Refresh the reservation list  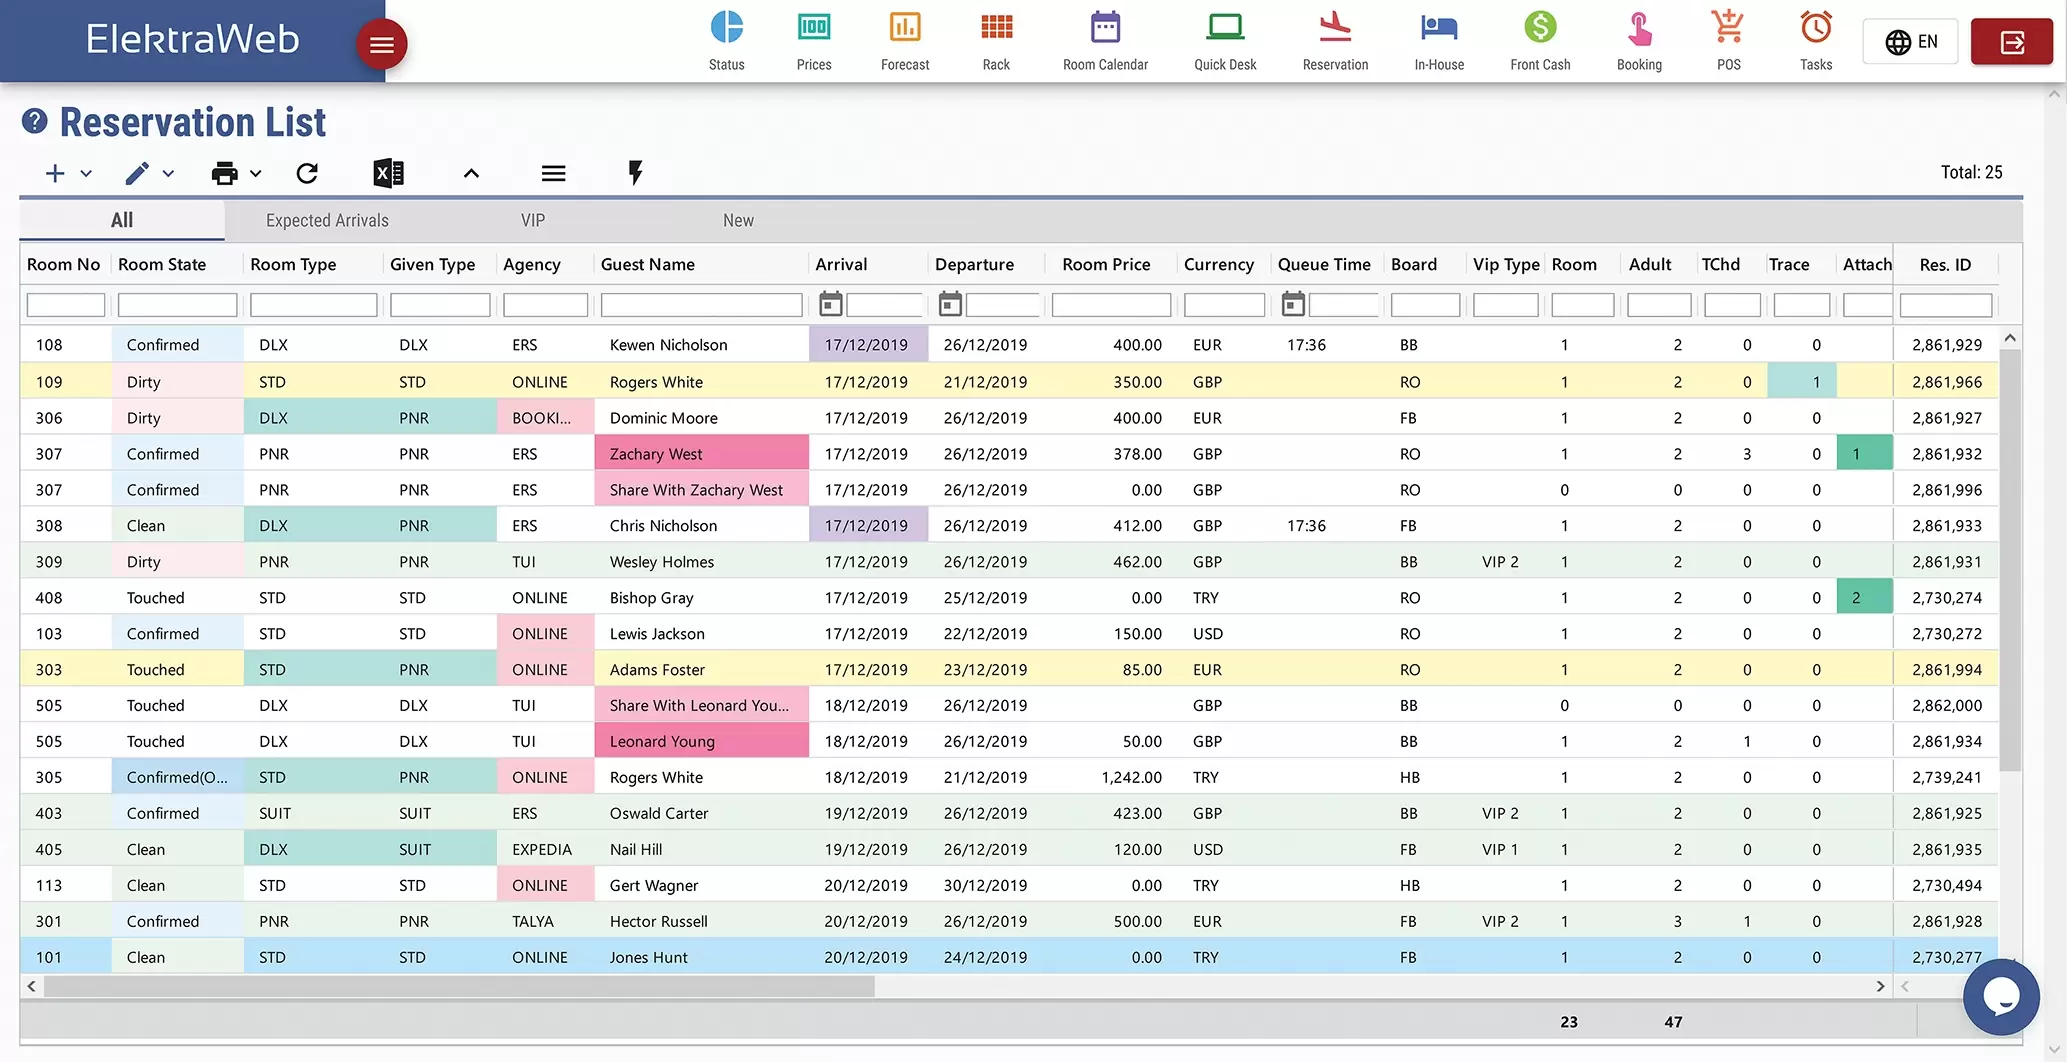307,173
